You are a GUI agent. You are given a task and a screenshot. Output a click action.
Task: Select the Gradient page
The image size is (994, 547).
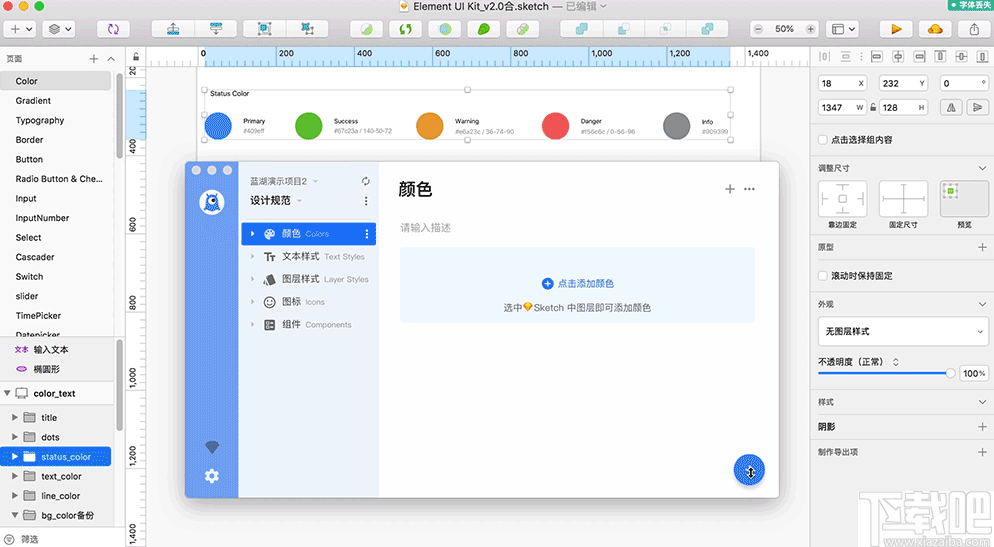click(34, 101)
